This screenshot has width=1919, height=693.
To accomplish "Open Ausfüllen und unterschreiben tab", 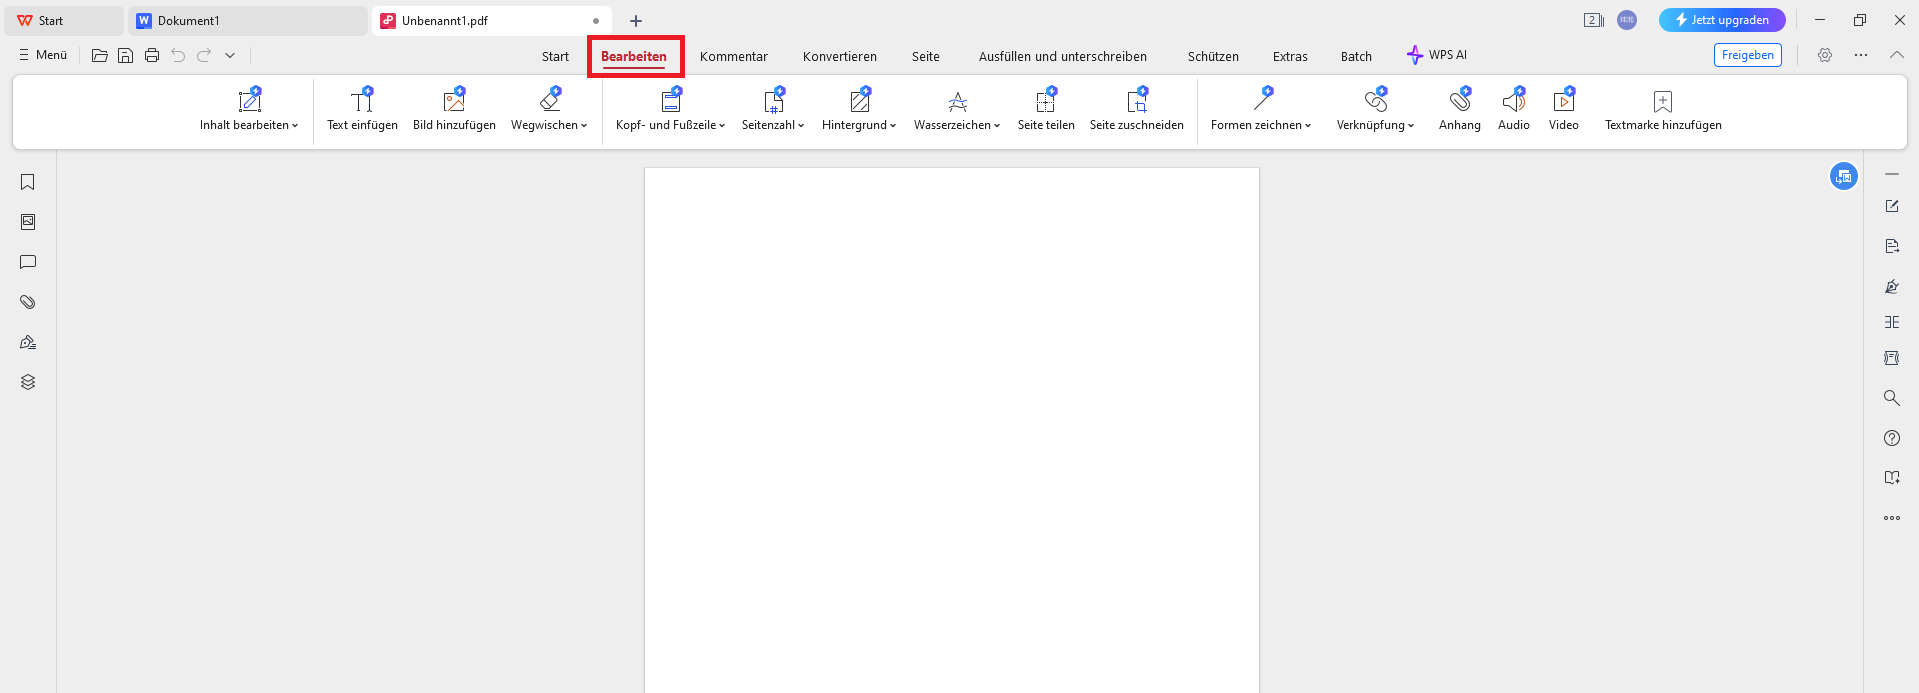I will point(1063,56).
